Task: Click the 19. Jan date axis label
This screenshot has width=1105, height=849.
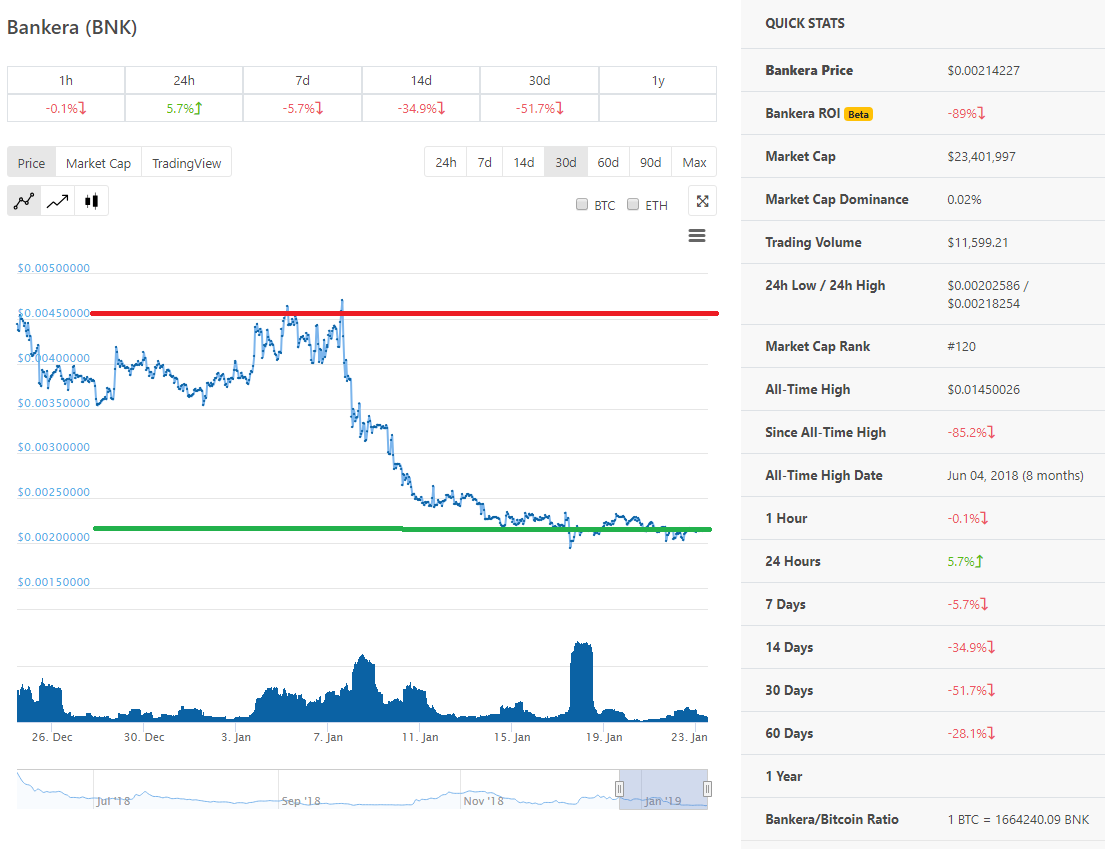Action: (604, 737)
